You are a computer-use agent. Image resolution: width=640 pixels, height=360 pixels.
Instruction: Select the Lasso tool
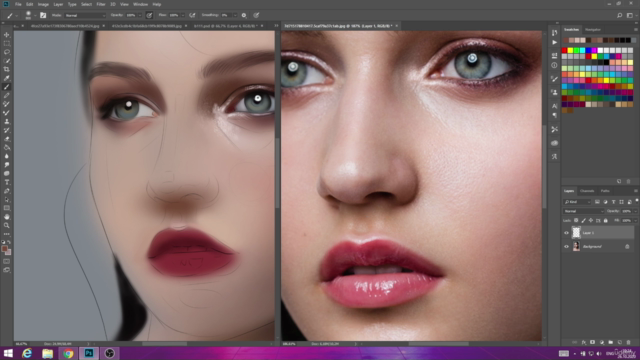(7, 52)
